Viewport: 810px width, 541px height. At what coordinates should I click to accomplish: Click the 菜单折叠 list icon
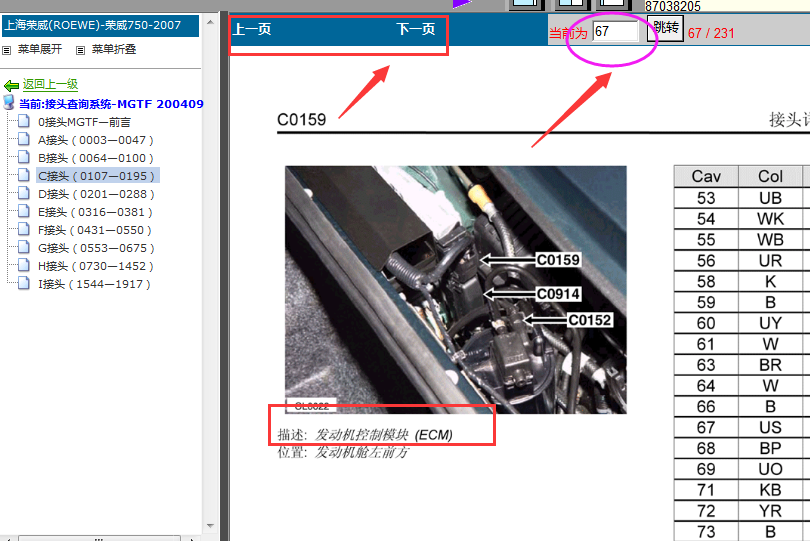(80, 51)
